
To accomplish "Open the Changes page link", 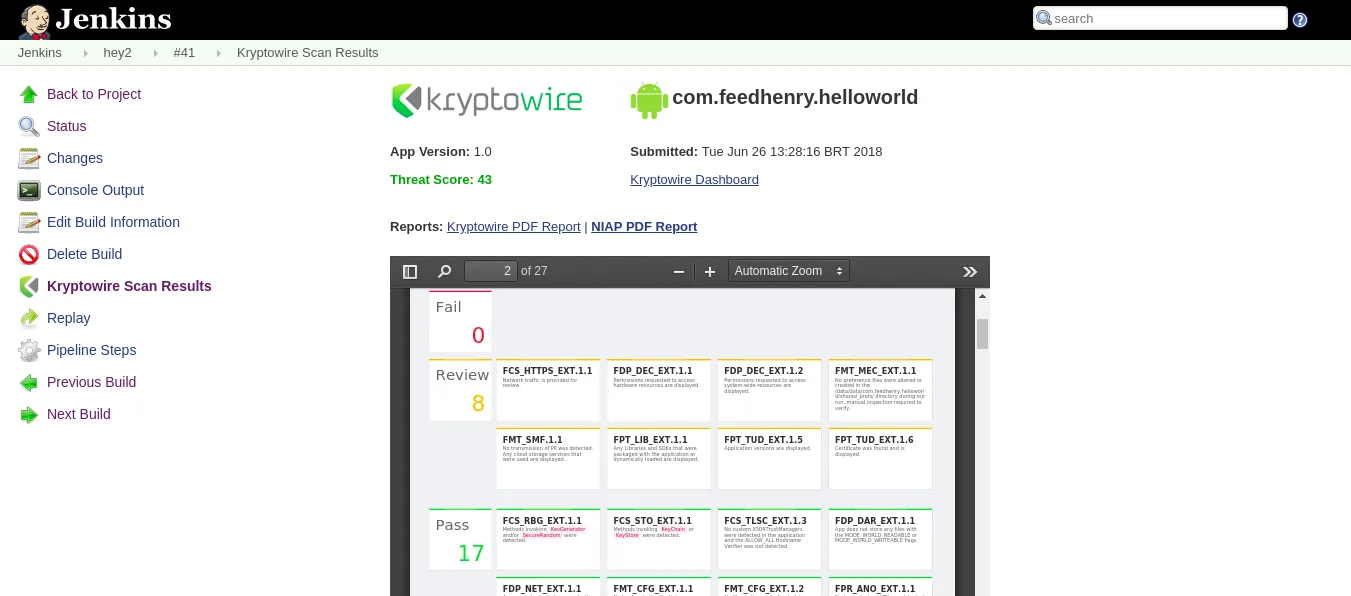I will (x=75, y=158).
